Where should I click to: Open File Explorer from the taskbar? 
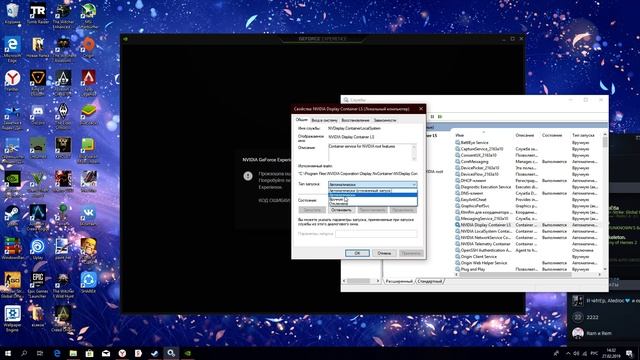(x=73, y=353)
